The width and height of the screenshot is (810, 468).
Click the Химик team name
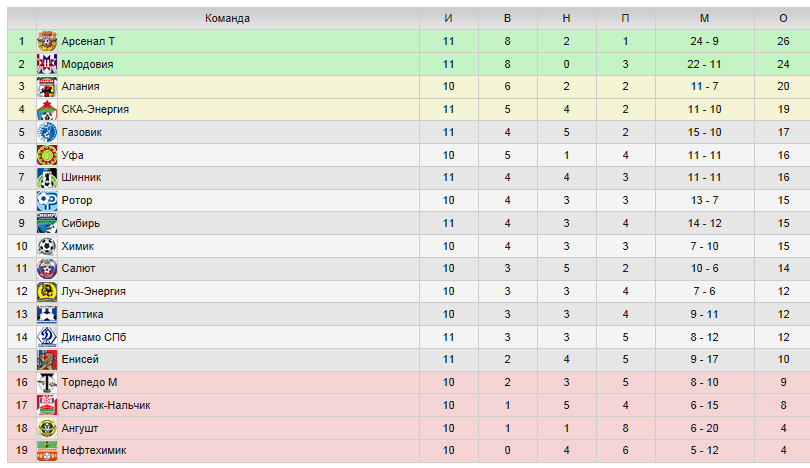click(x=77, y=246)
